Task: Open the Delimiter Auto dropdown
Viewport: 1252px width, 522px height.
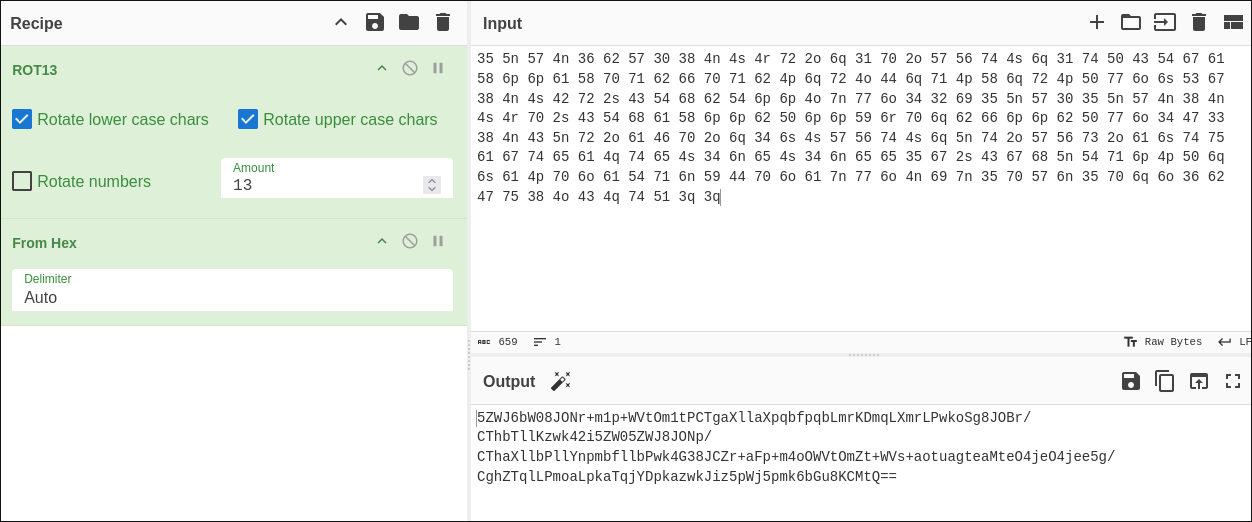Action: click(232, 297)
